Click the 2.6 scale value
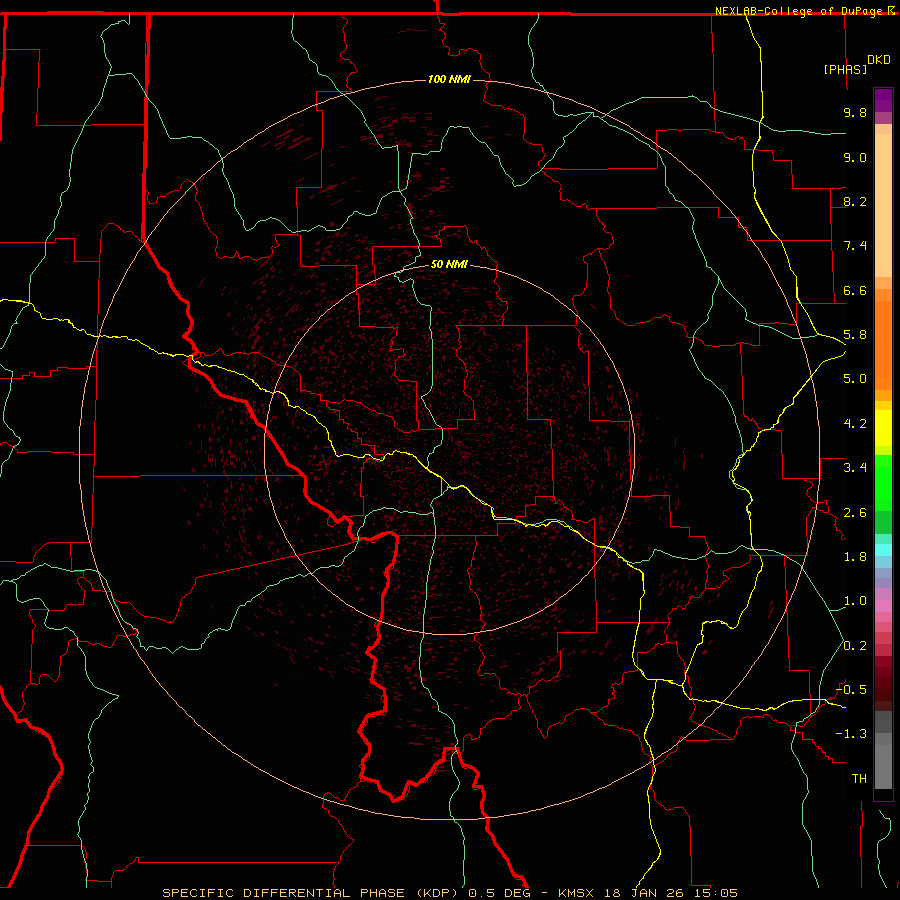The width and height of the screenshot is (900, 900). [855, 513]
